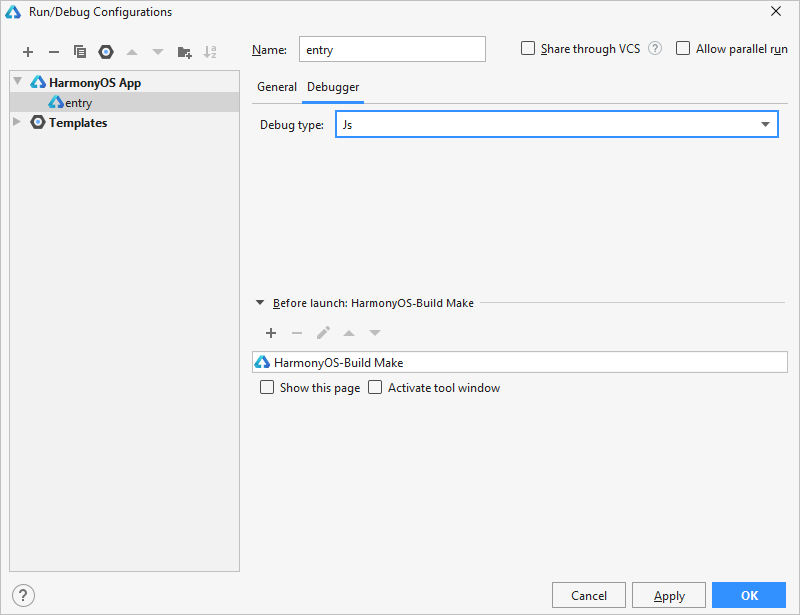Collapse the HarmonyOS App tree node
Viewport: 800px width, 615px height.
pyautogui.click(x=18, y=81)
